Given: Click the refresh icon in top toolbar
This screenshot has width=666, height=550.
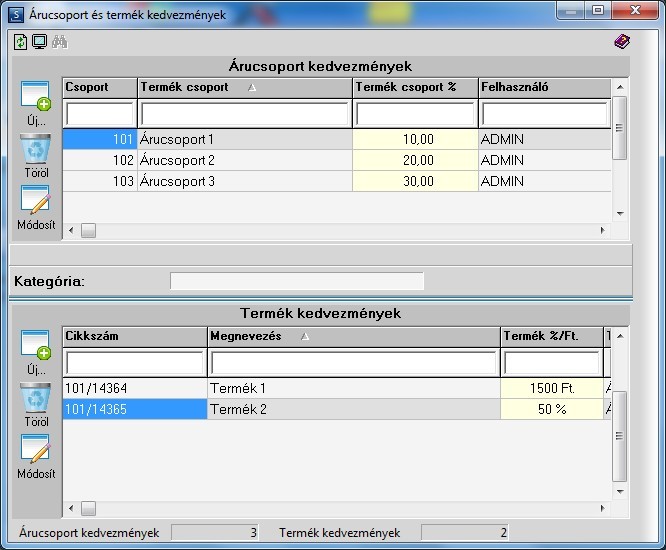Looking at the screenshot, I should click(20, 42).
